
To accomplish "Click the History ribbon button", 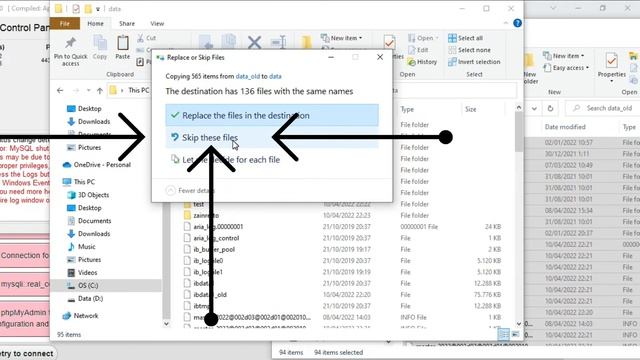I will click(x=422, y=62).
